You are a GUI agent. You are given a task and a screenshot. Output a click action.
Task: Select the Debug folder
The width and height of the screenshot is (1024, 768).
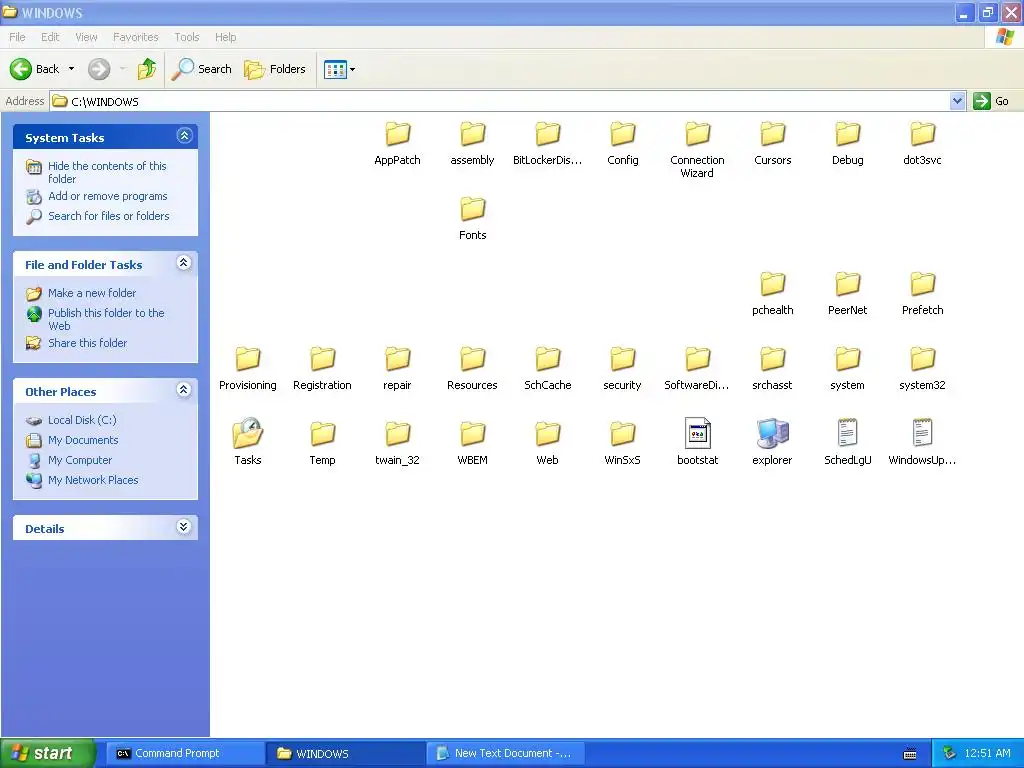pyautogui.click(x=848, y=144)
